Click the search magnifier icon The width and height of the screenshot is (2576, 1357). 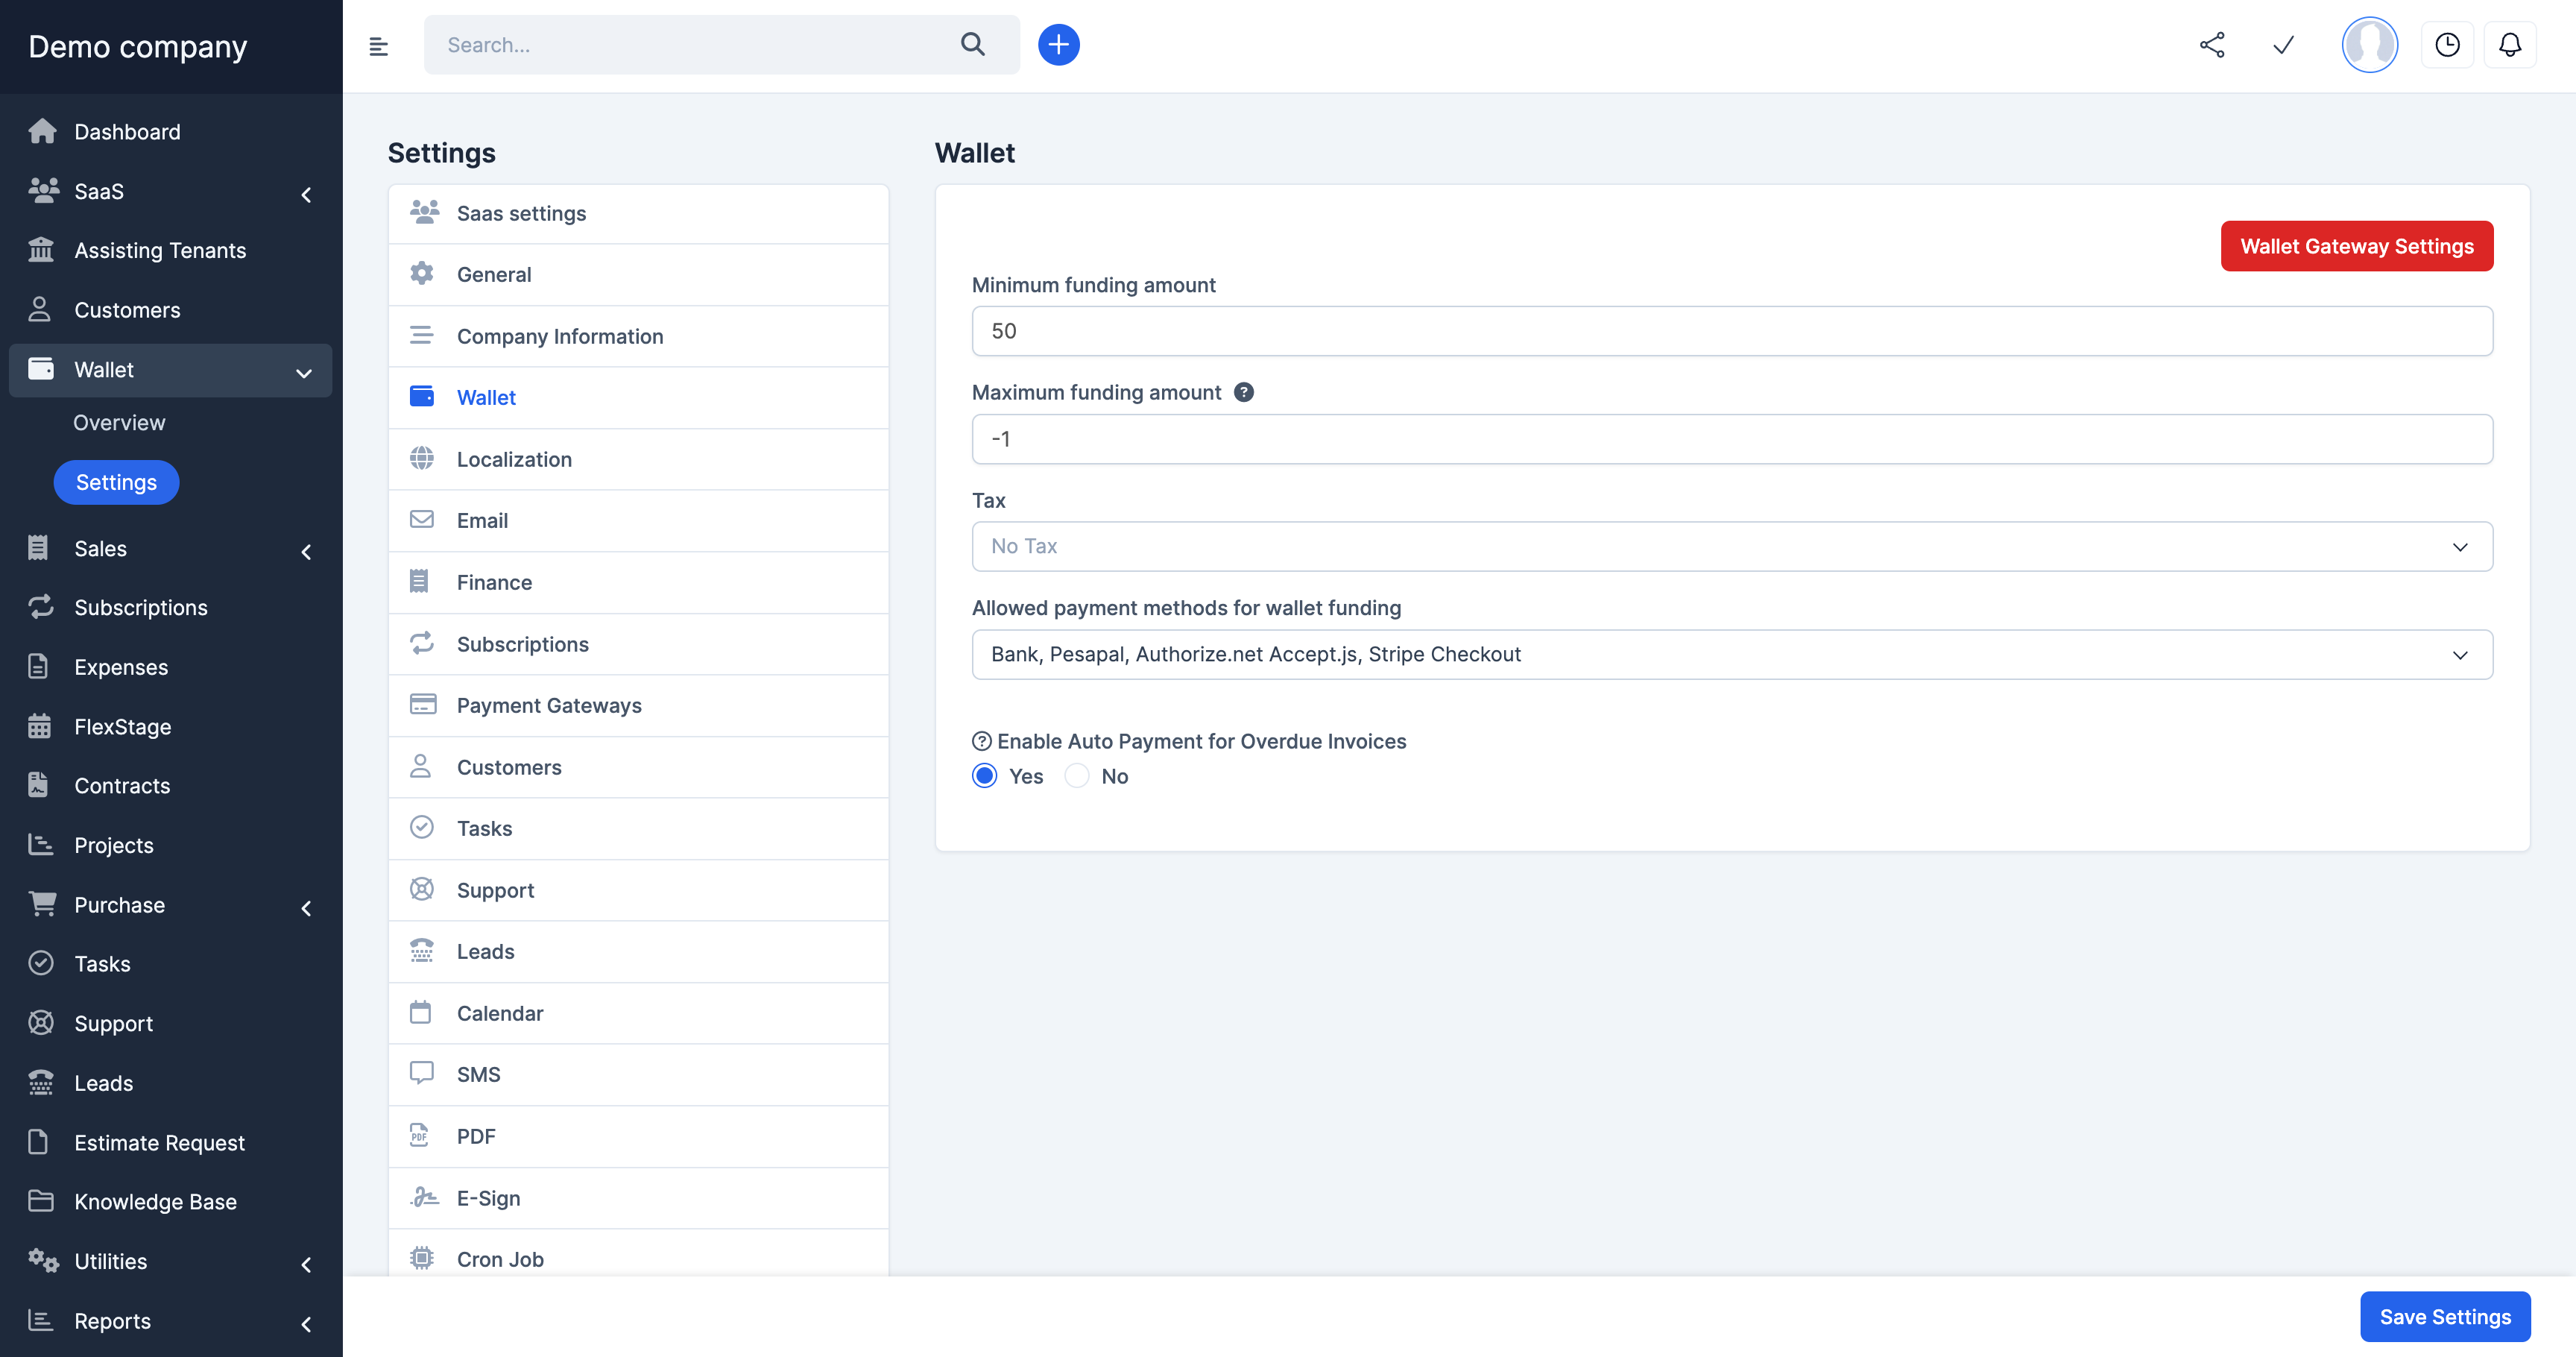click(x=972, y=45)
